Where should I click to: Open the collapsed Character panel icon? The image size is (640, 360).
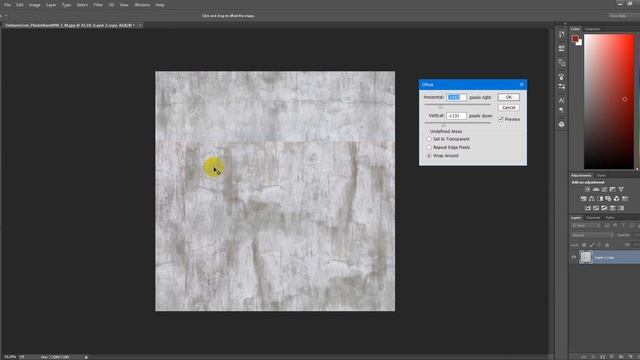click(562, 100)
